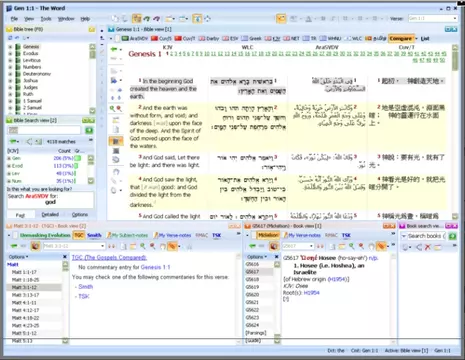The height and width of the screenshot is (360, 465).
Task: Click the four-arrow move icon in top toolbar
Action: (208, 19)
